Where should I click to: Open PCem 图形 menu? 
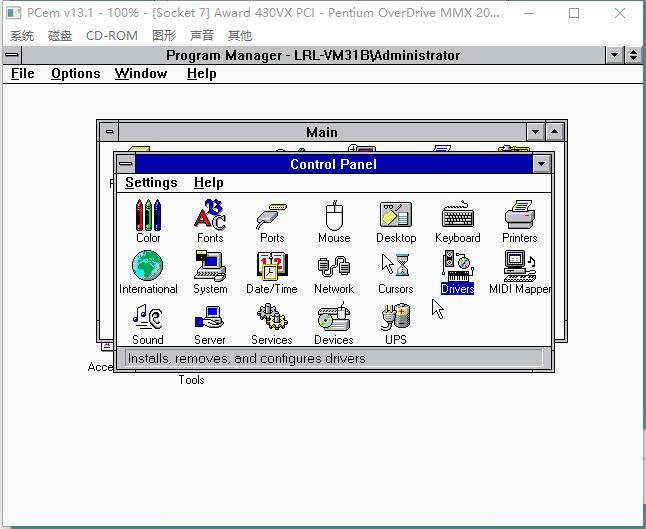164,35
